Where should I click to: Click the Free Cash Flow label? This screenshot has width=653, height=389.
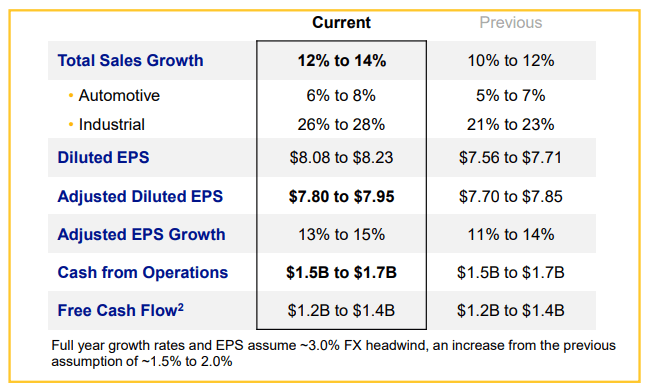(121, 310)
